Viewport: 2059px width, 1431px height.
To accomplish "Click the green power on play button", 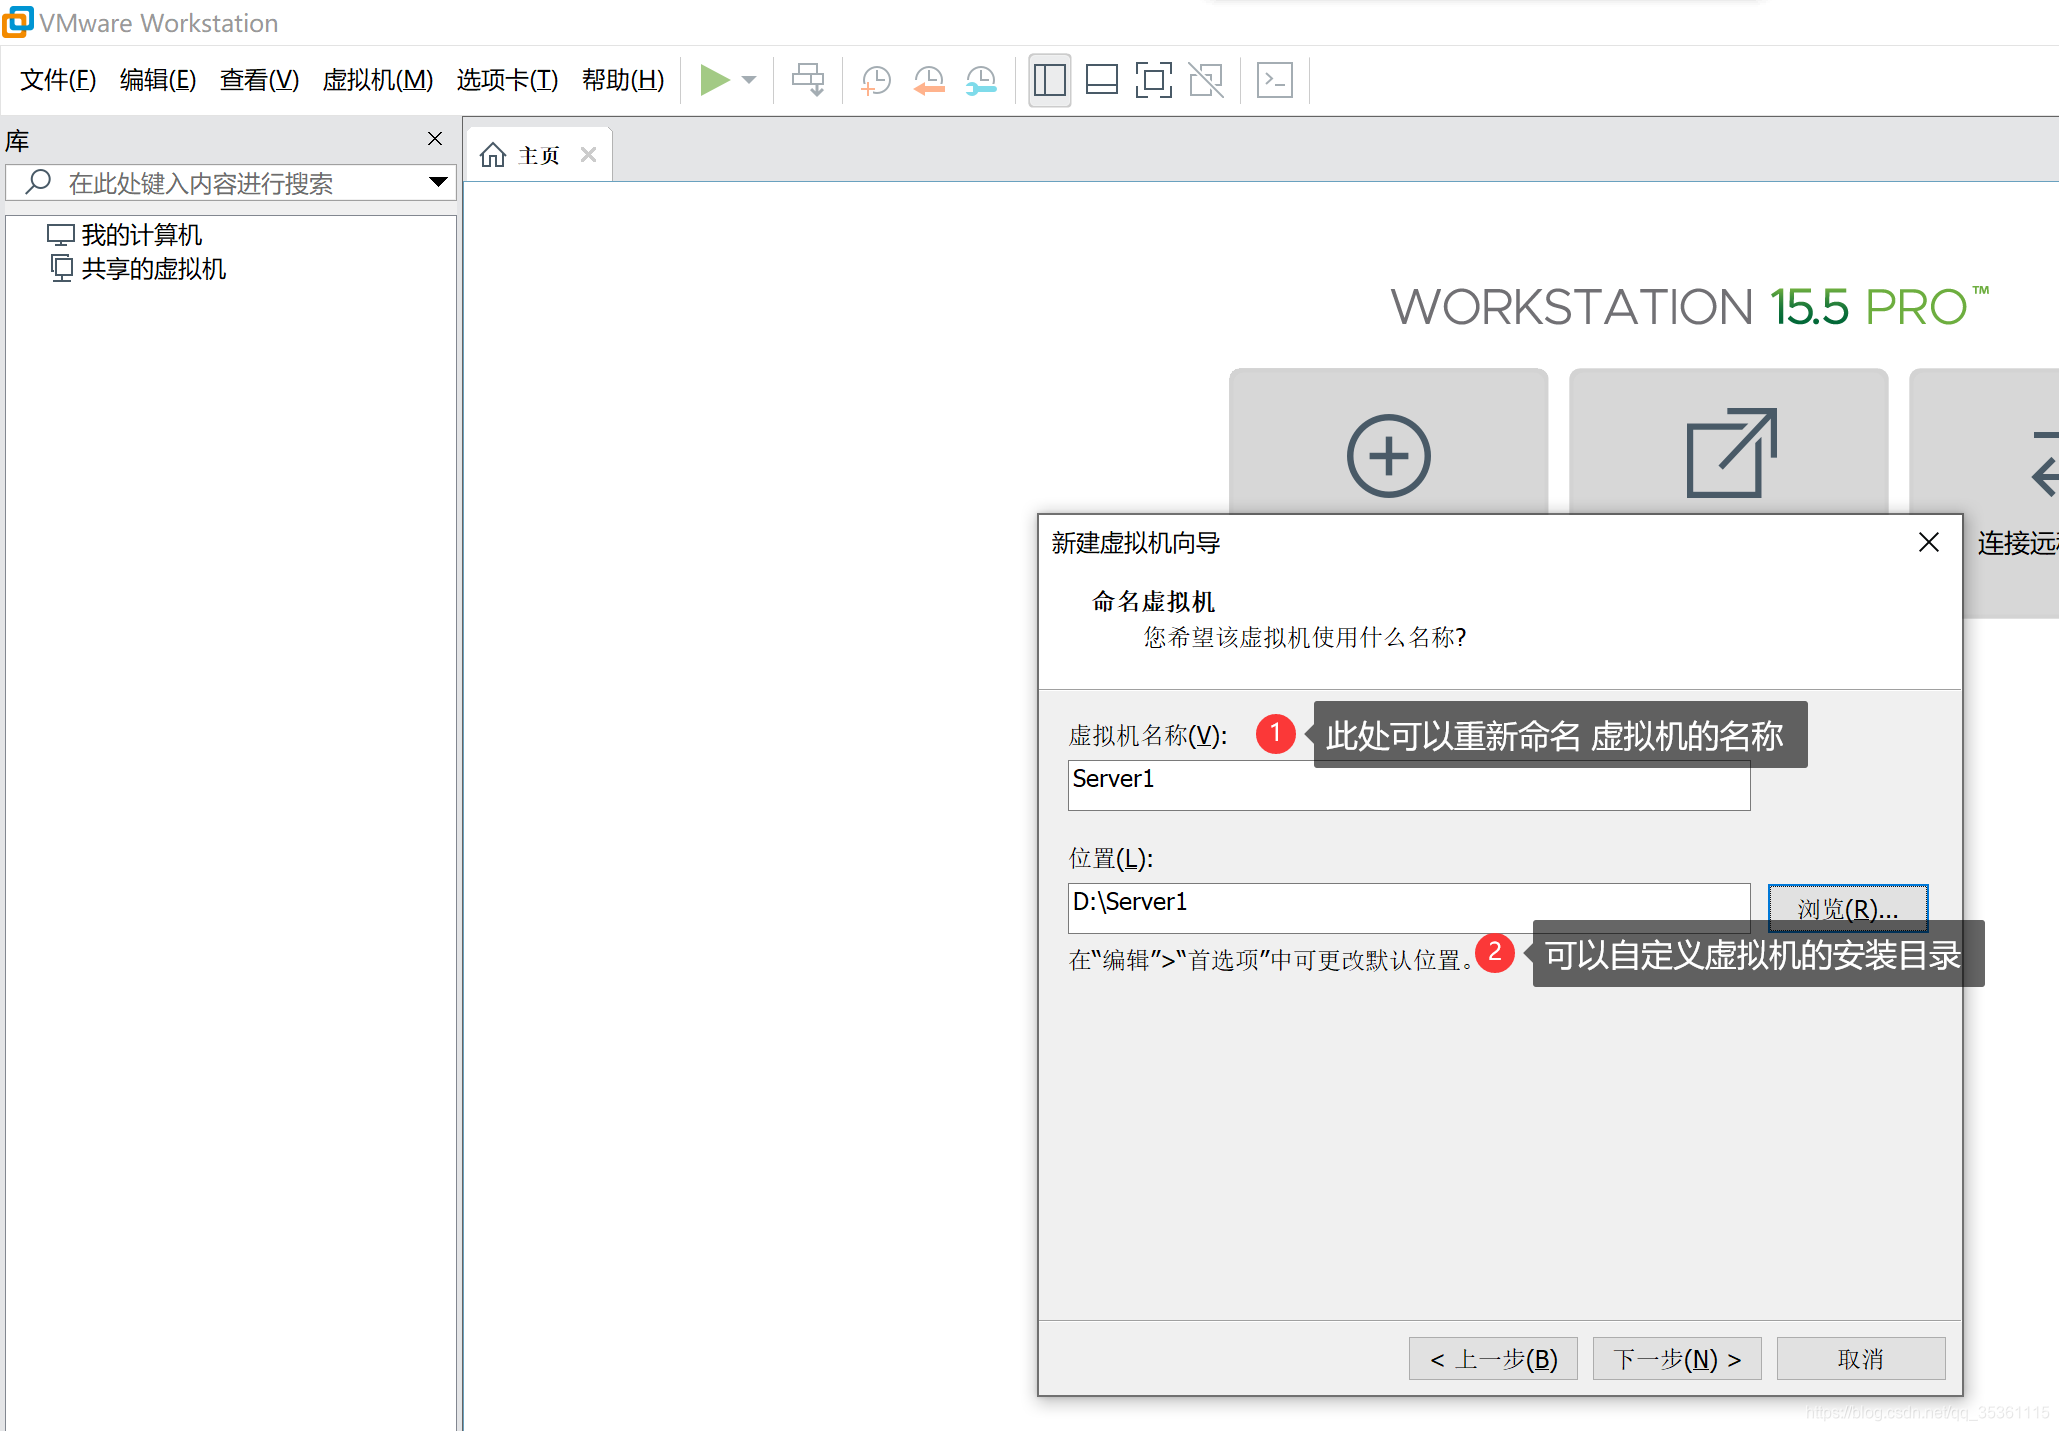I will pyautogui.click(x=714, y=80).
